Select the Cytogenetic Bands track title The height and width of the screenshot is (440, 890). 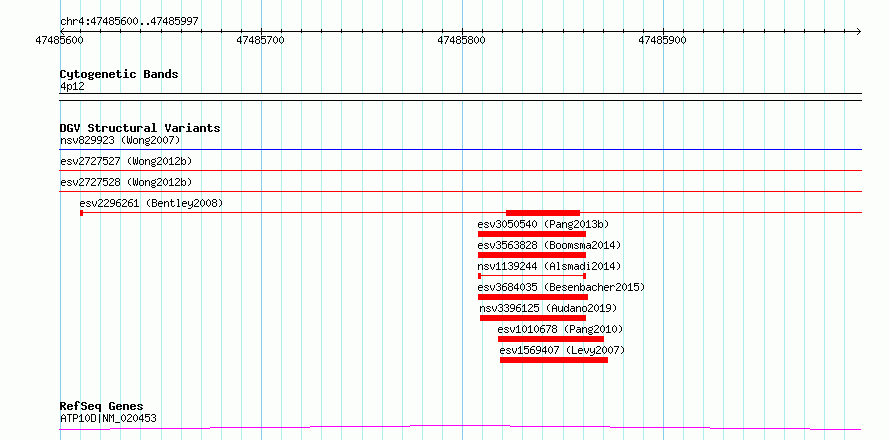119,74
